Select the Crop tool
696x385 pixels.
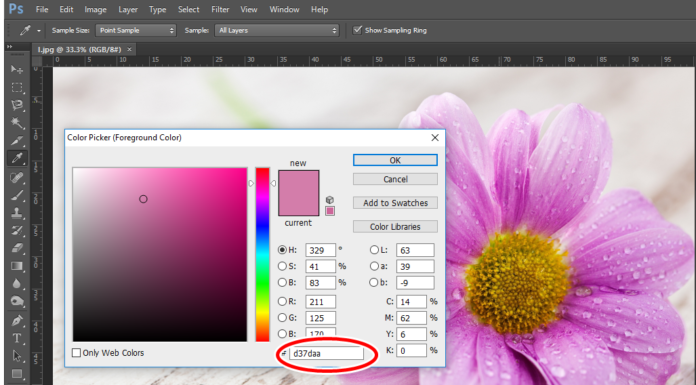point(17,141)
